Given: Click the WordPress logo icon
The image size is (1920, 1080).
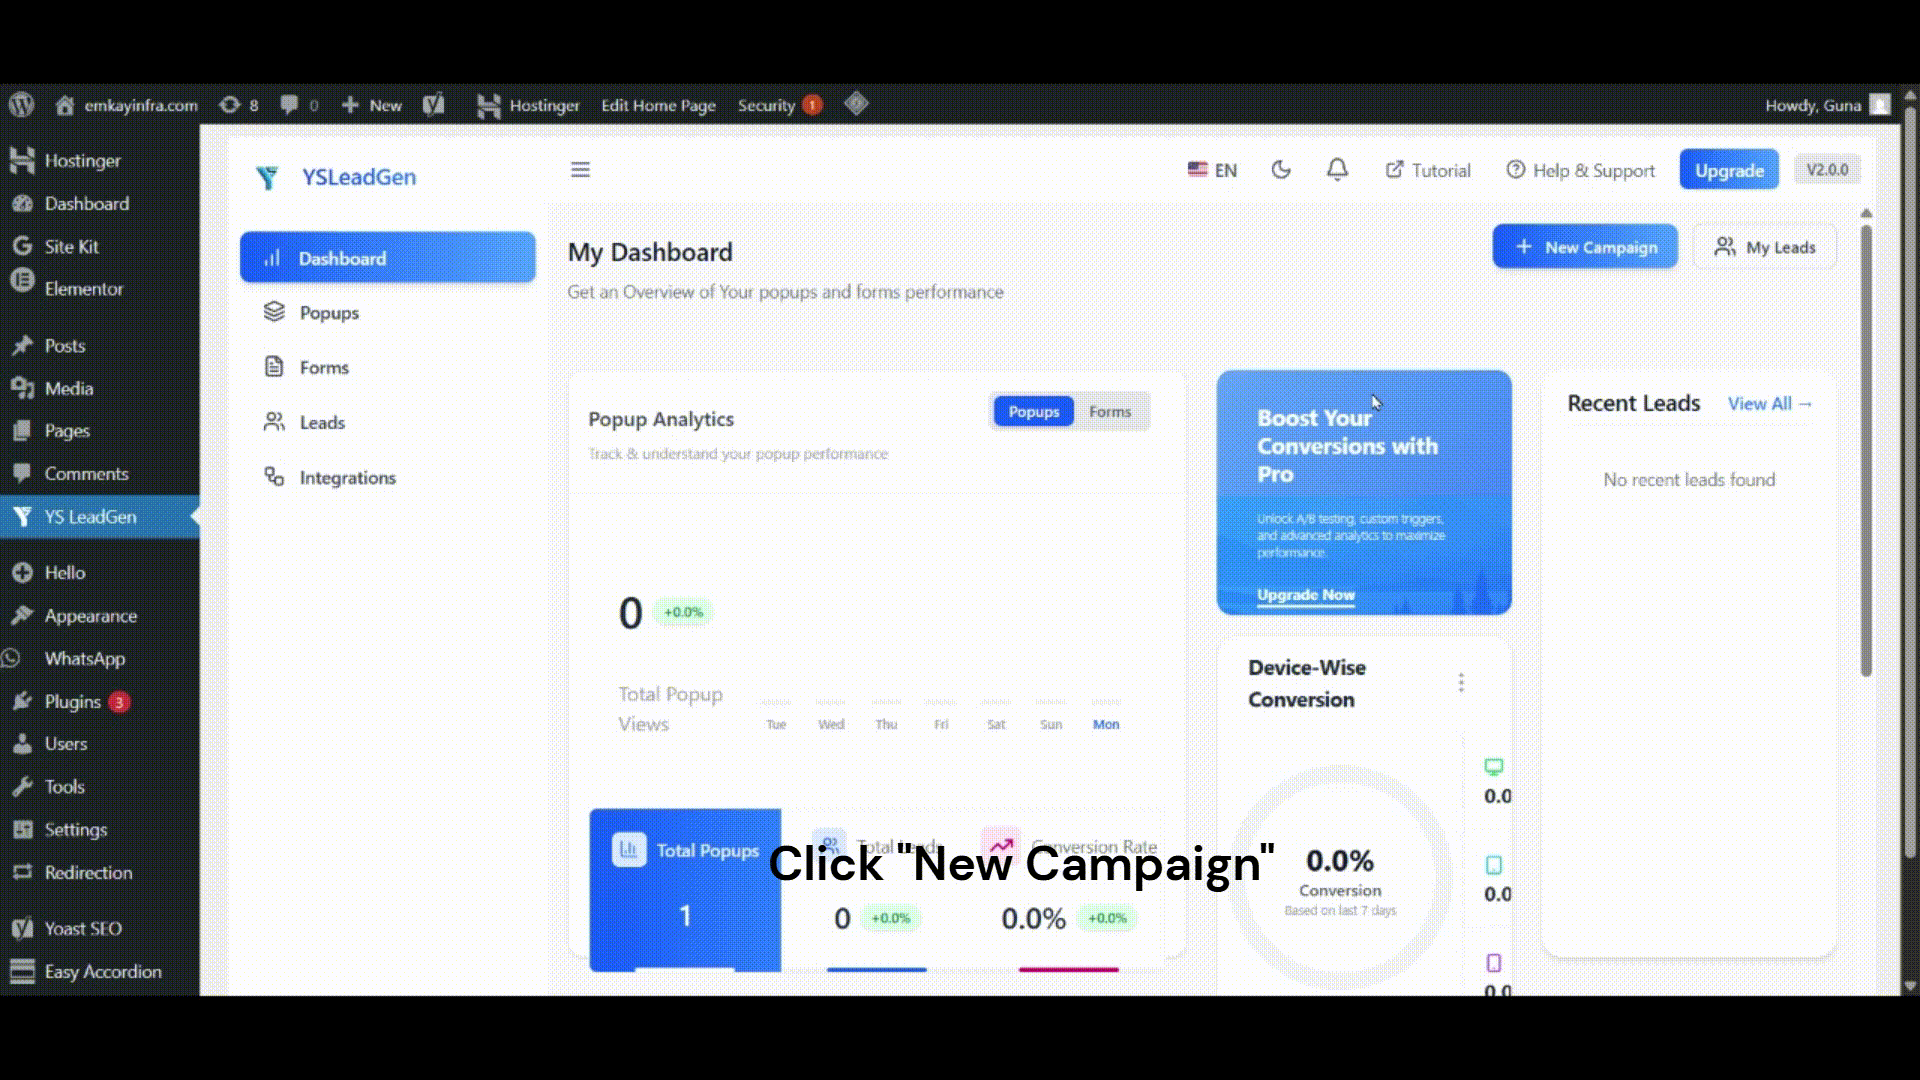Looking at the screenshot, I should (22, 105).
